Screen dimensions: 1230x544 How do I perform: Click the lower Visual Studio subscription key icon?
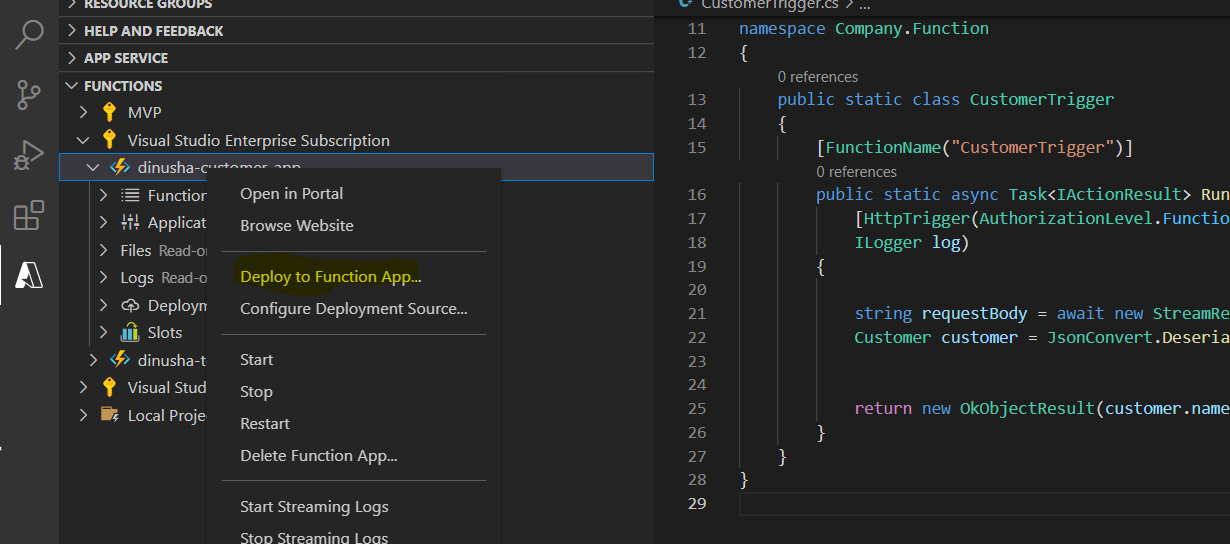tap(110, 387)
